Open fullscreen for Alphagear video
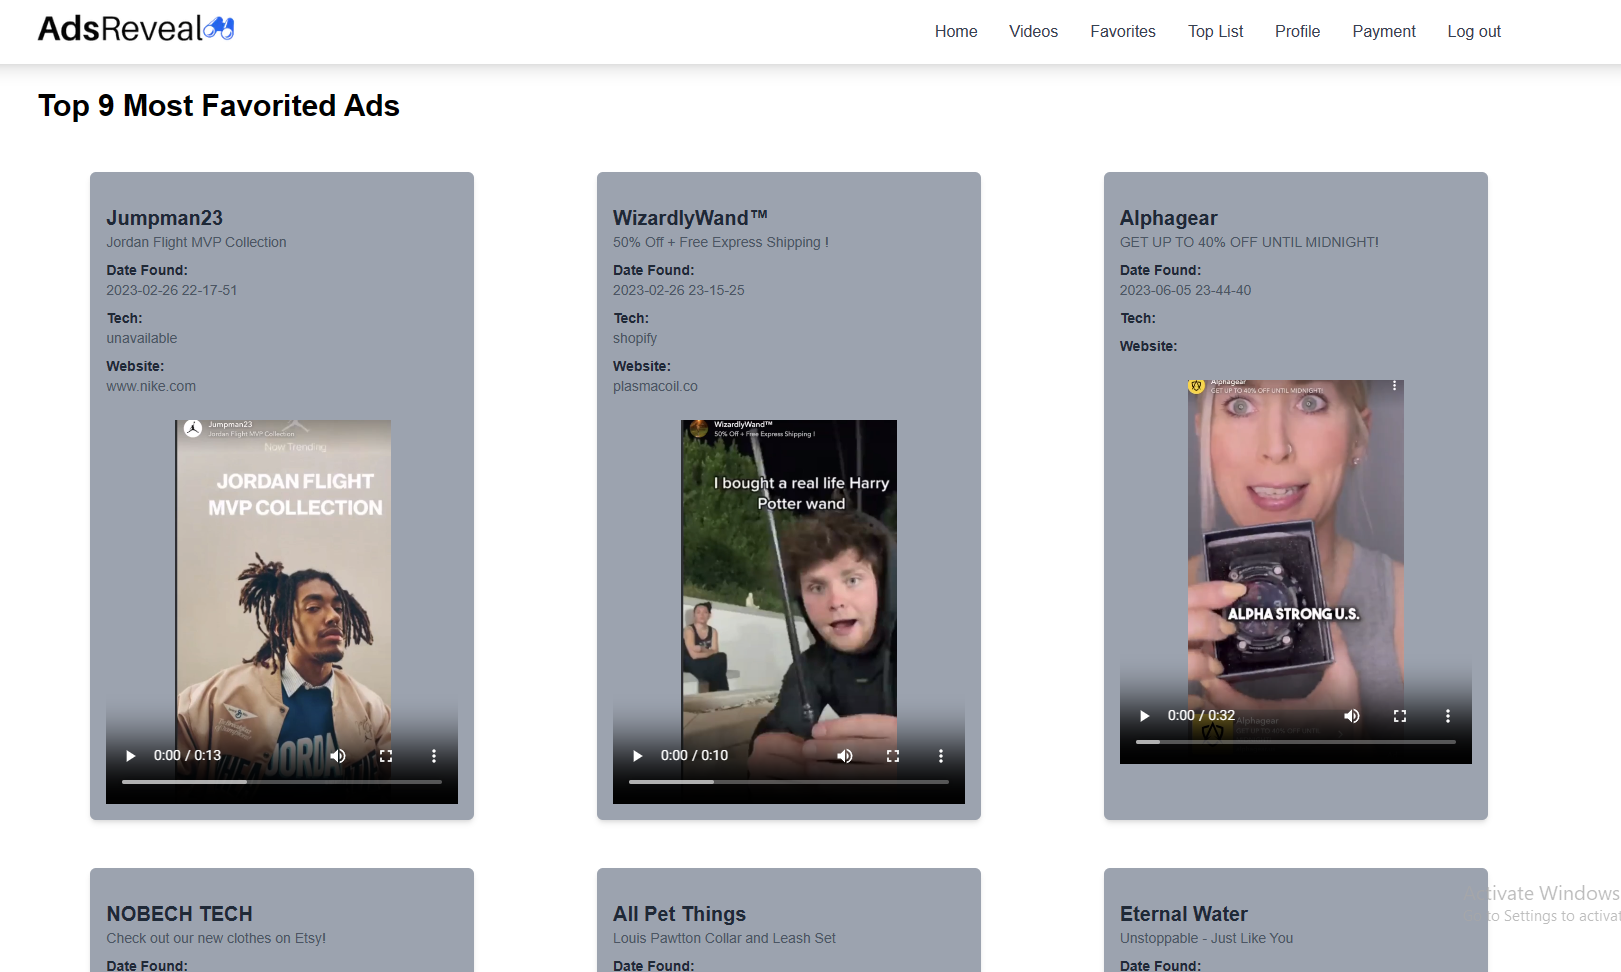 [x=1400, y=716]
